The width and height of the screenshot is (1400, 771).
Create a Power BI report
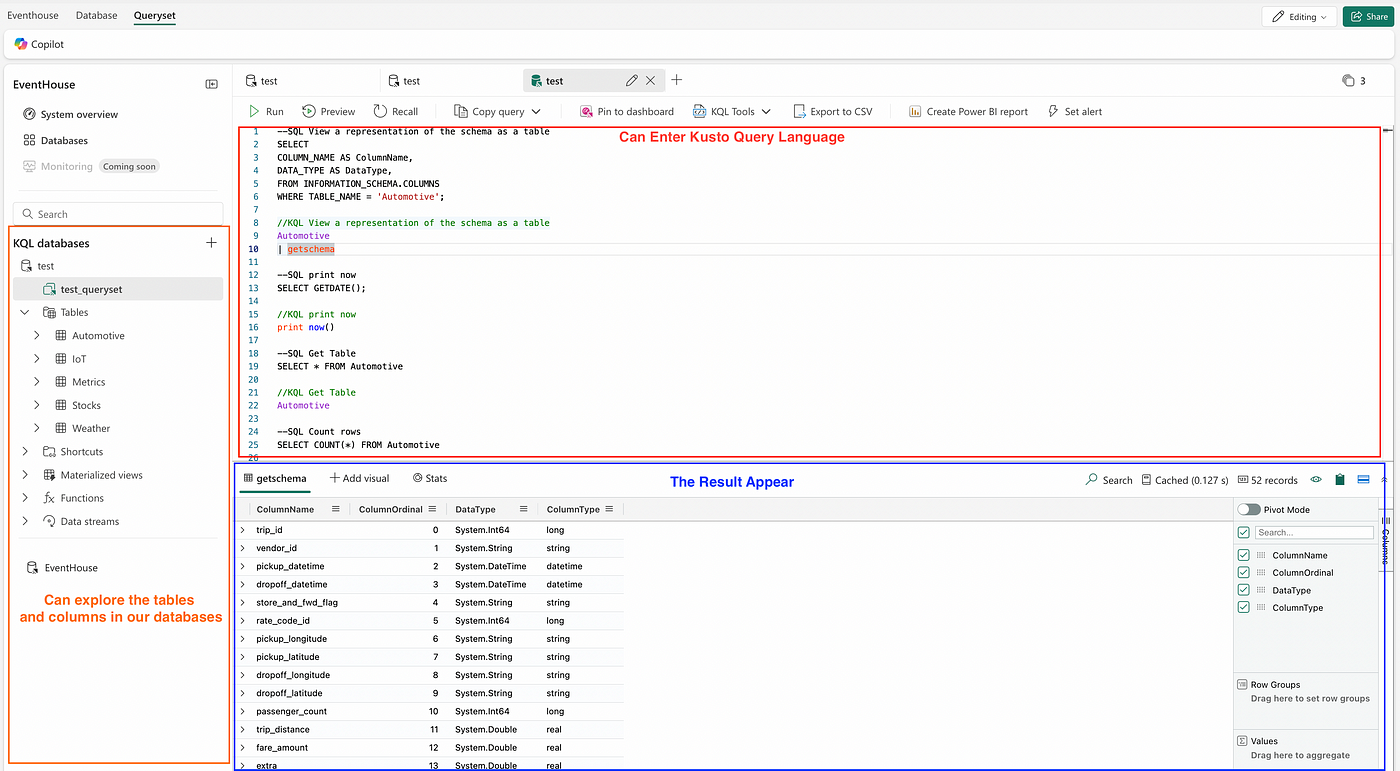point(968,111)
